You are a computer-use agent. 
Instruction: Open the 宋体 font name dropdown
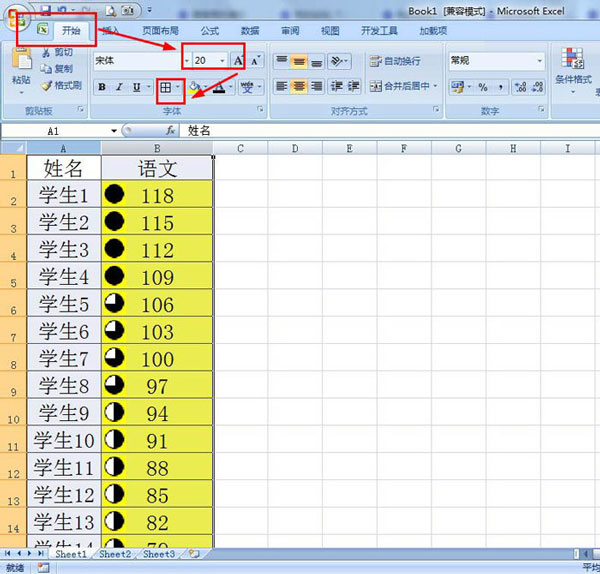coord(186,61)
